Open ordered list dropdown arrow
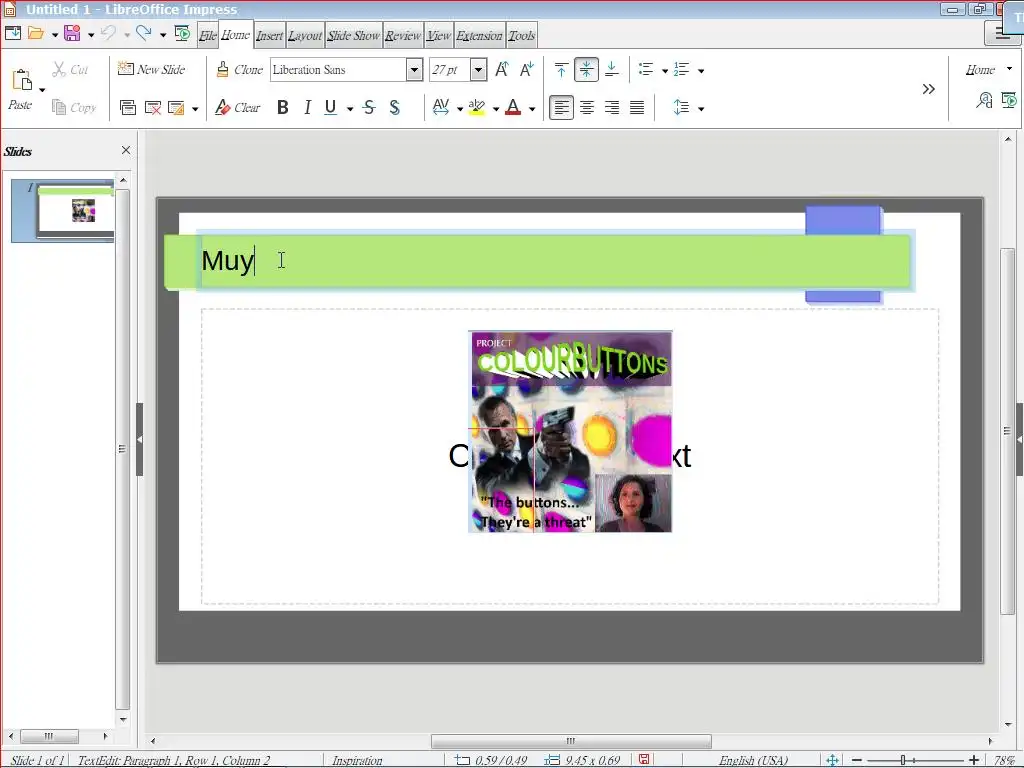The width and height of the screenshot is (1024, 768). [701, 71]
